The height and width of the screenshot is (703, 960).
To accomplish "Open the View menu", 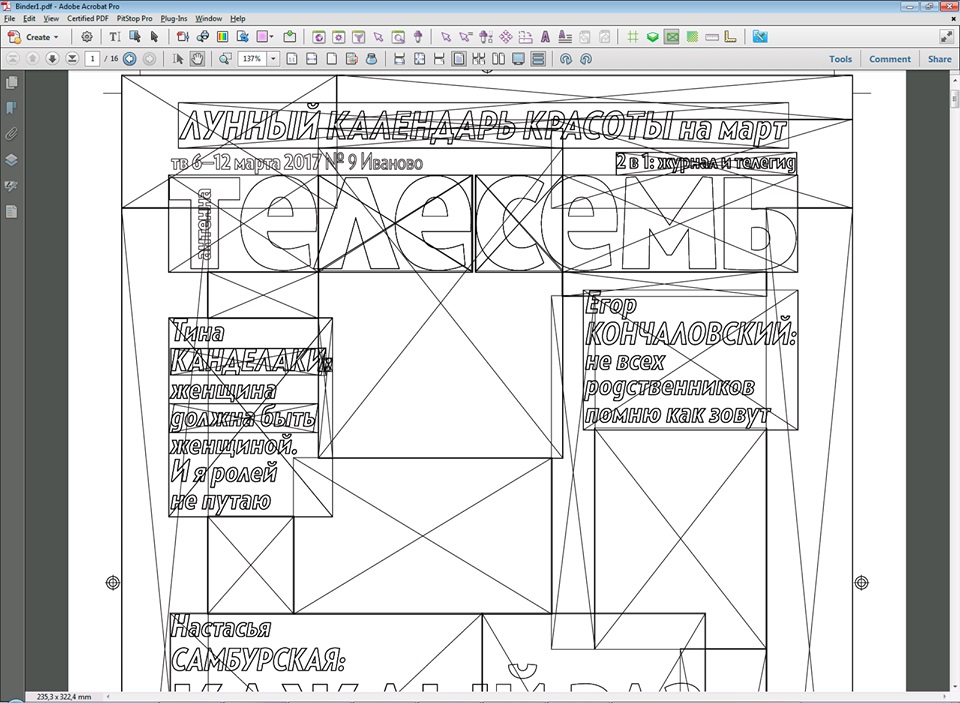I will (51, 18).
